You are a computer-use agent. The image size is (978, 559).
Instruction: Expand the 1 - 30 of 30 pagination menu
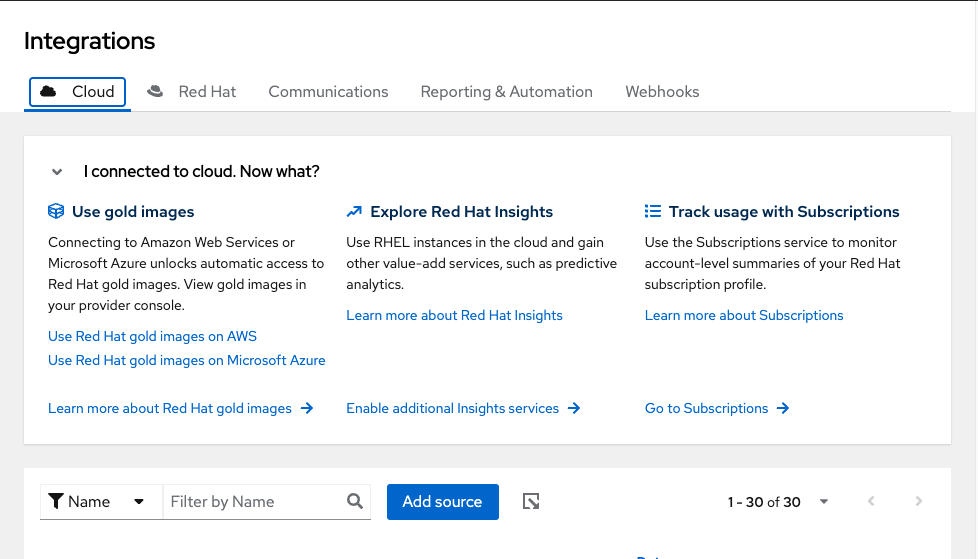[823, 502]
